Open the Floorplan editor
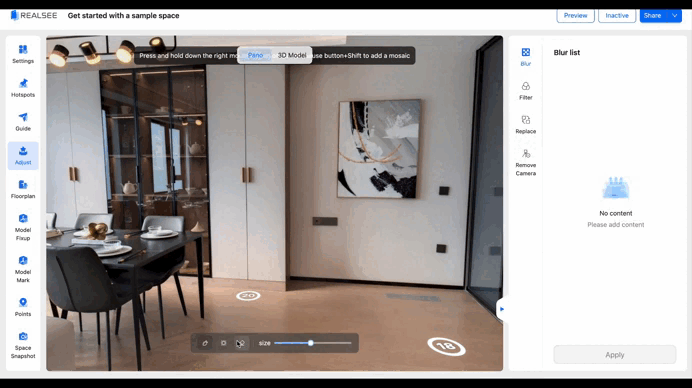 point(23,189)
